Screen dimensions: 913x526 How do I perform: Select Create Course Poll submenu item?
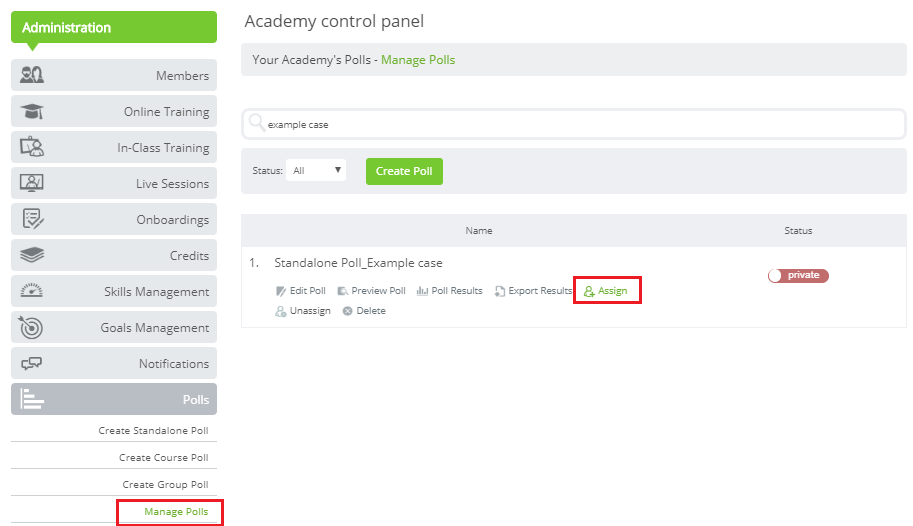pyautogui.click(x=164, y=457)
